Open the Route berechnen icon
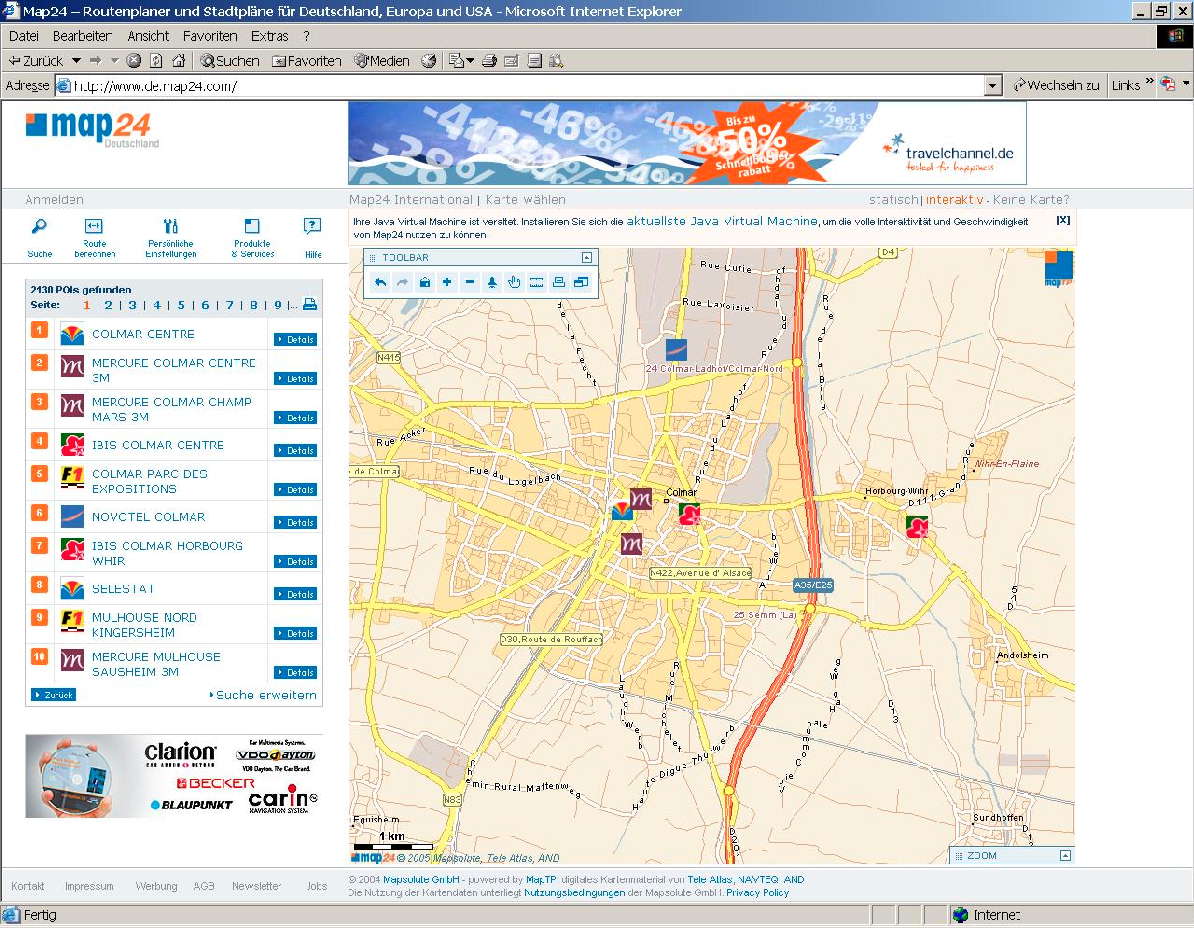Screen dimensions: 1194x928 [x=94, y=227]
